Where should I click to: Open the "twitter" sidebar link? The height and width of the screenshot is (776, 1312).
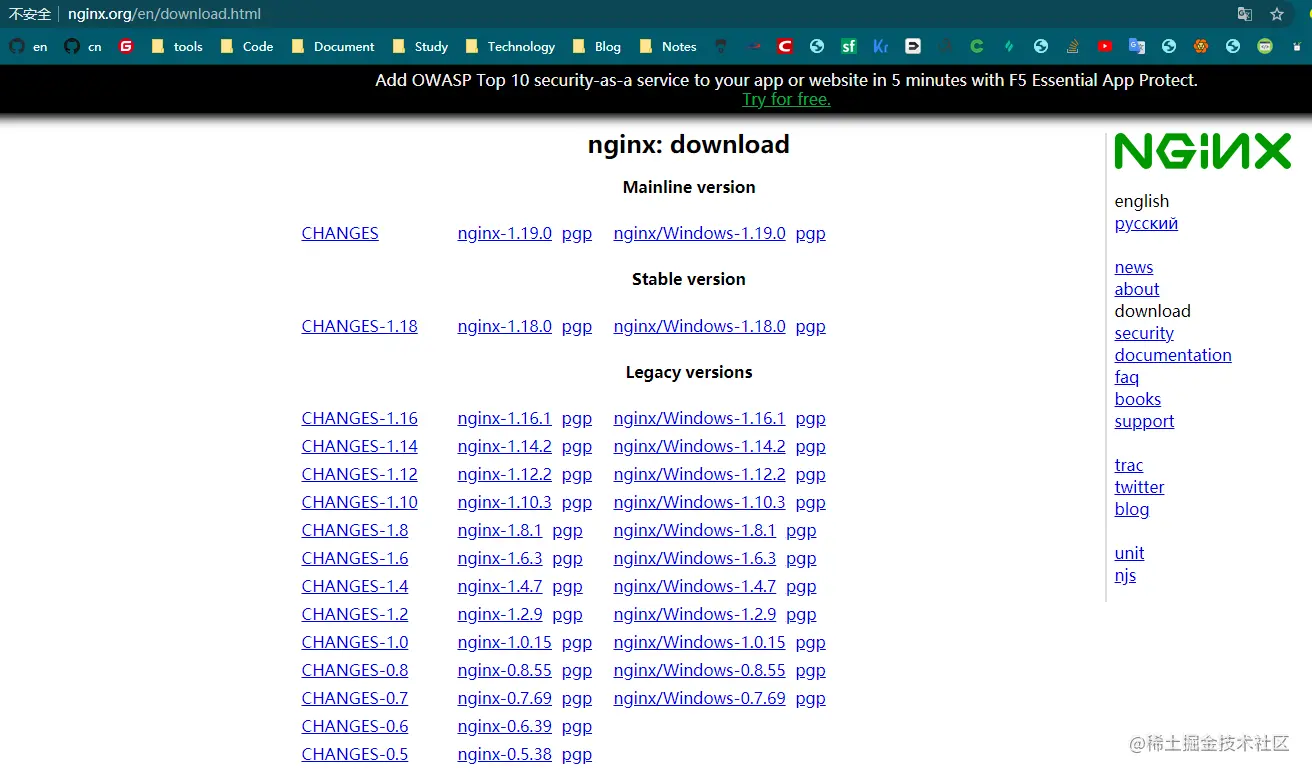click(x=1140, y=487)
